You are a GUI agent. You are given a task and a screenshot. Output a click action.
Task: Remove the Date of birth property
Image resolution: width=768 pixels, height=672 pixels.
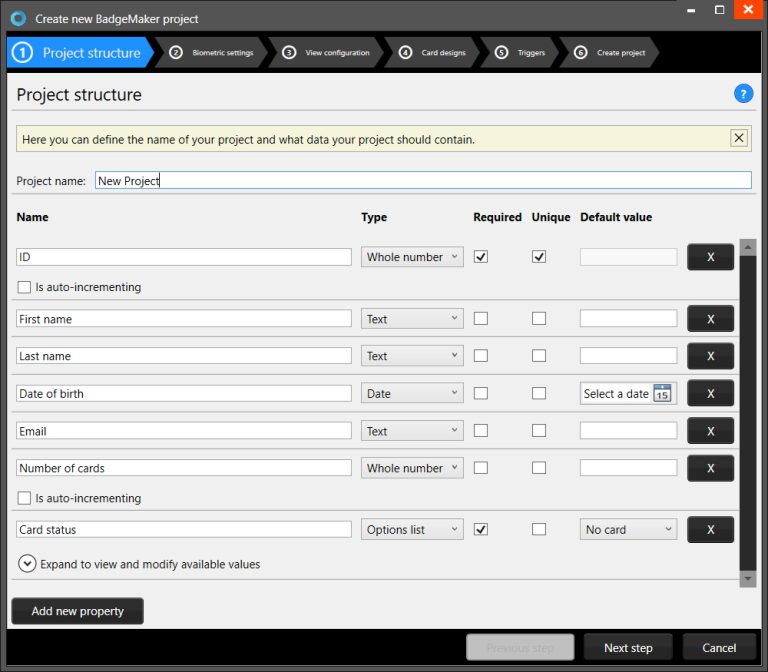coord(710,394)
